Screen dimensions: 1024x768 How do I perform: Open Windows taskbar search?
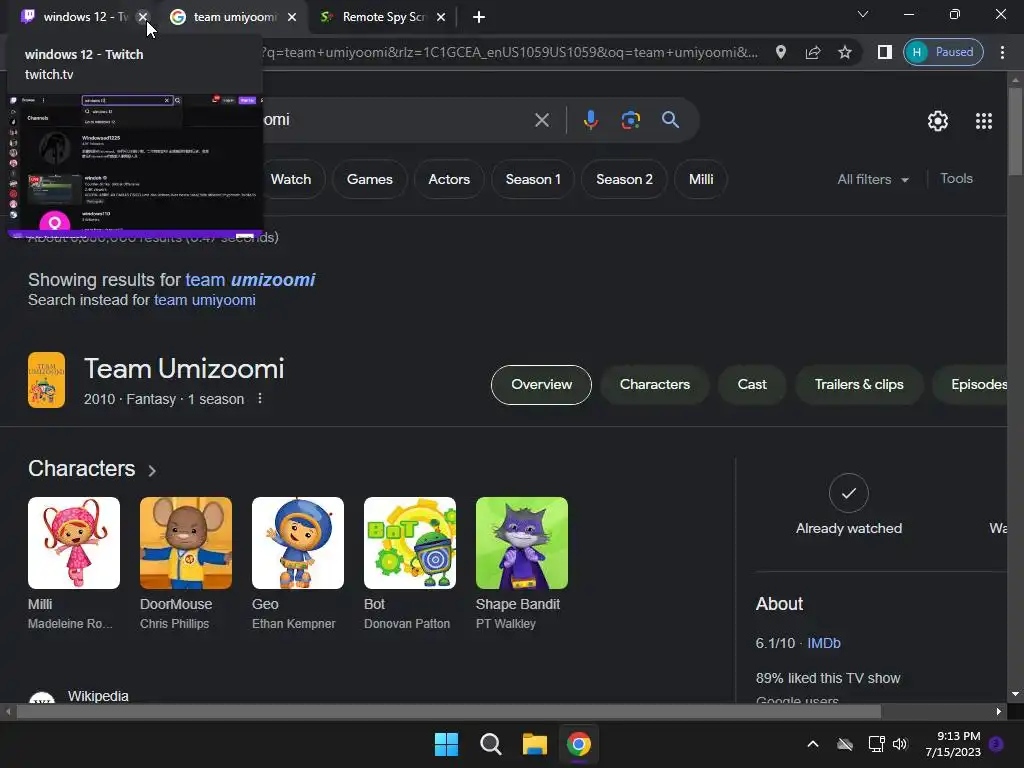(490, 744)
